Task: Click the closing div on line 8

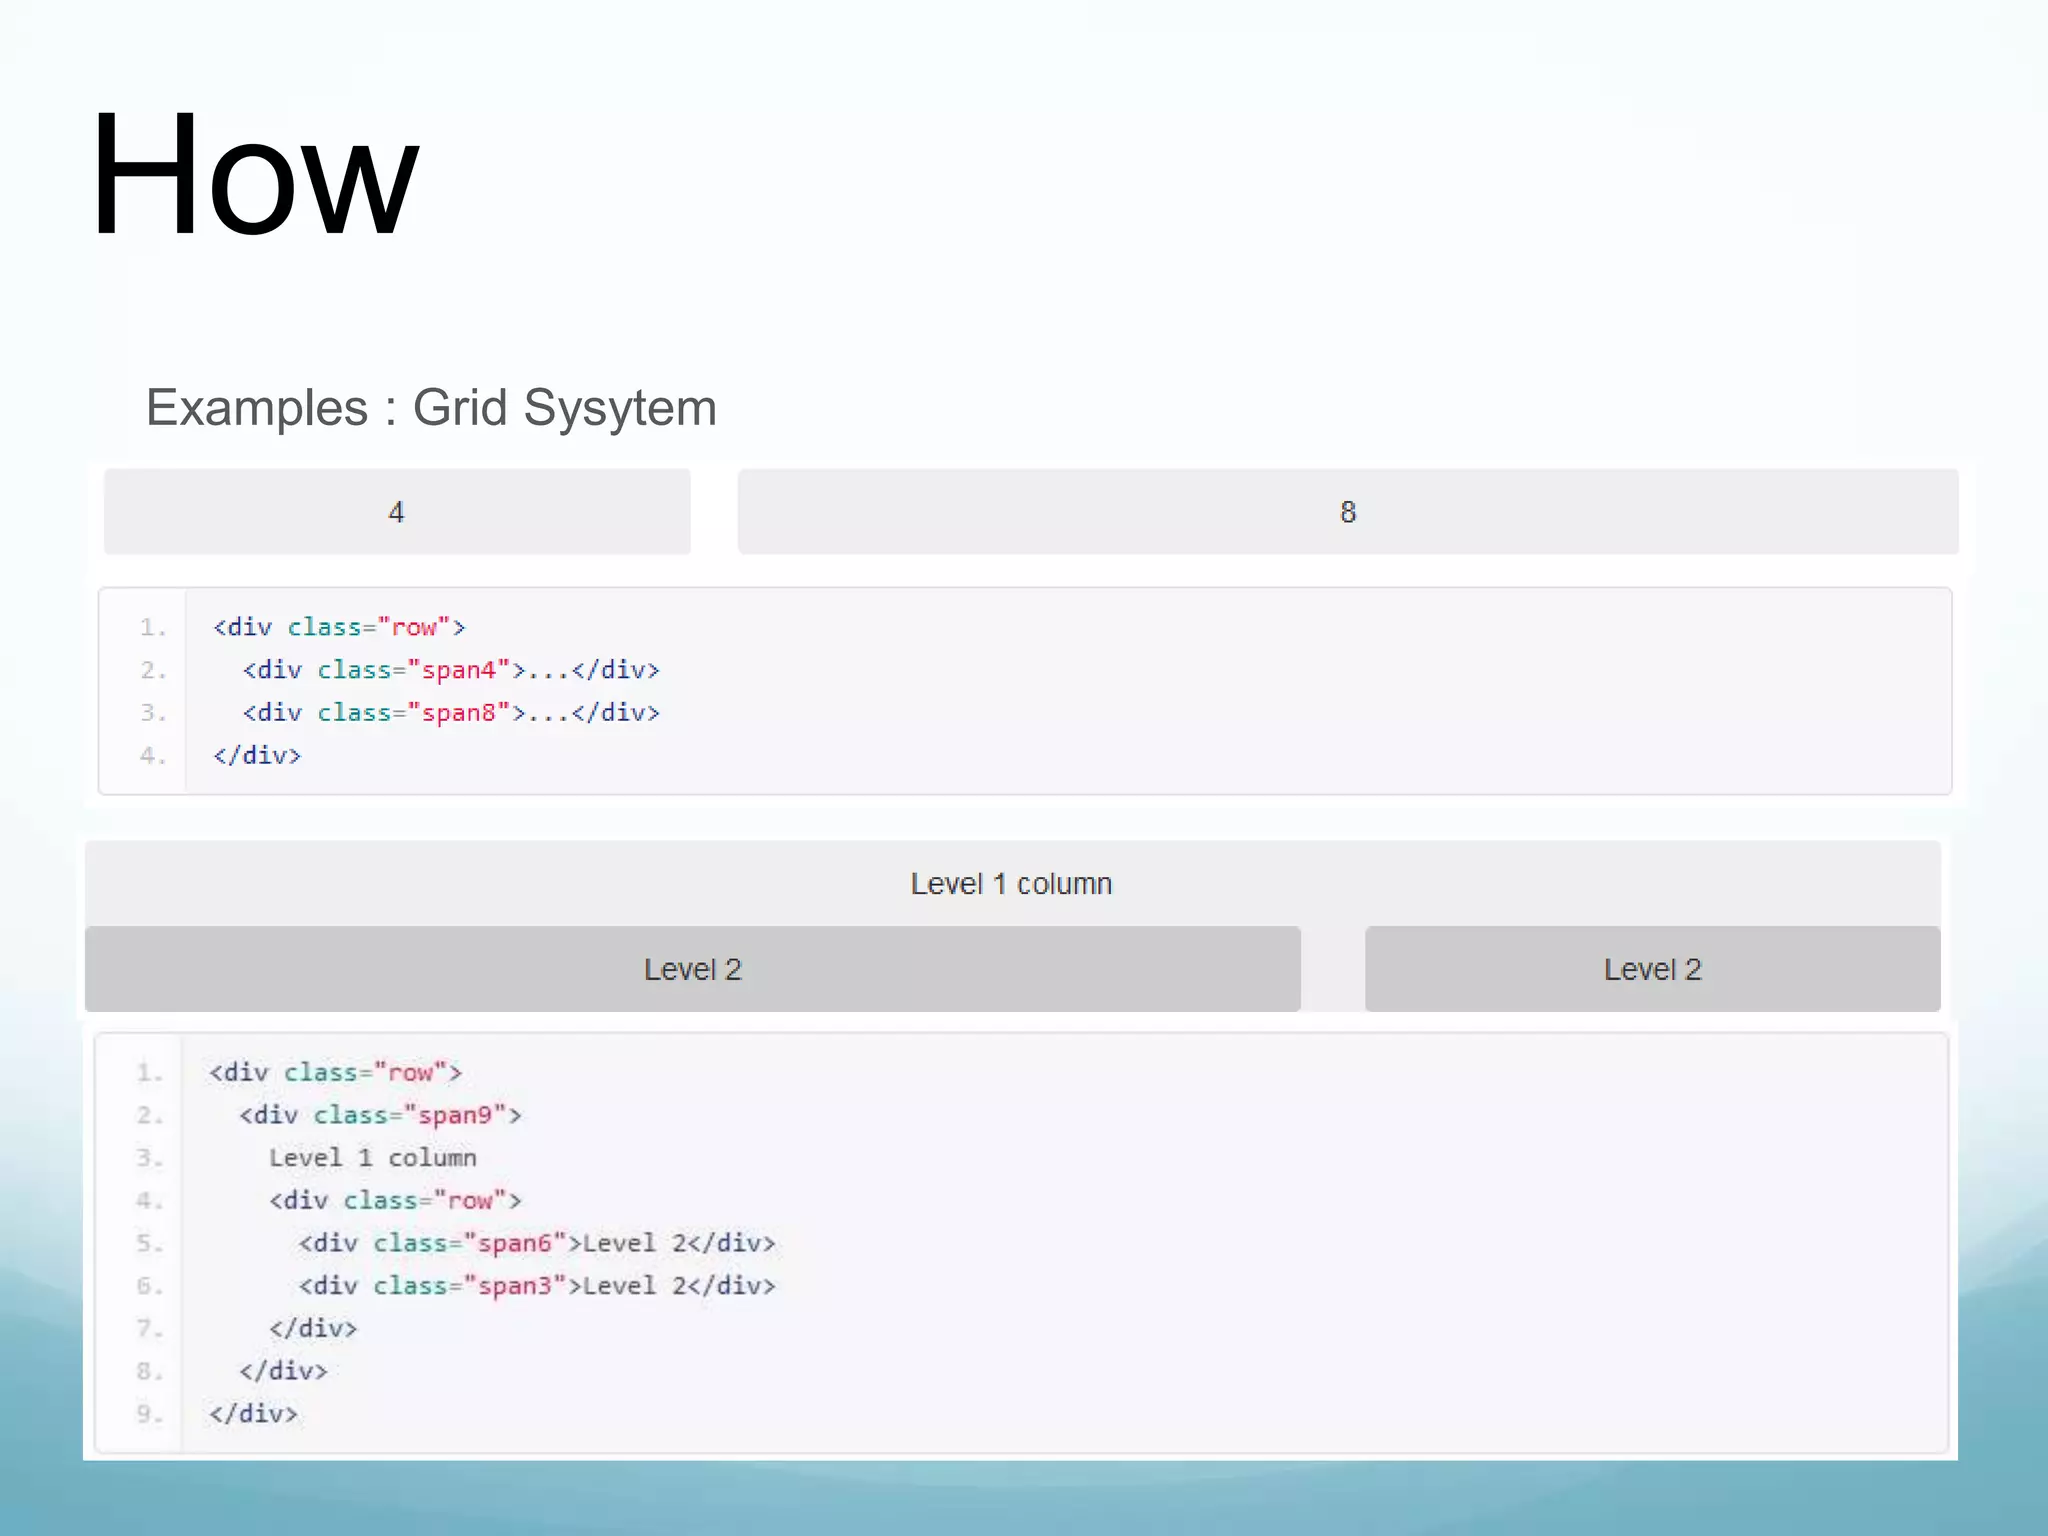Action: click(x=283, y=1371)
